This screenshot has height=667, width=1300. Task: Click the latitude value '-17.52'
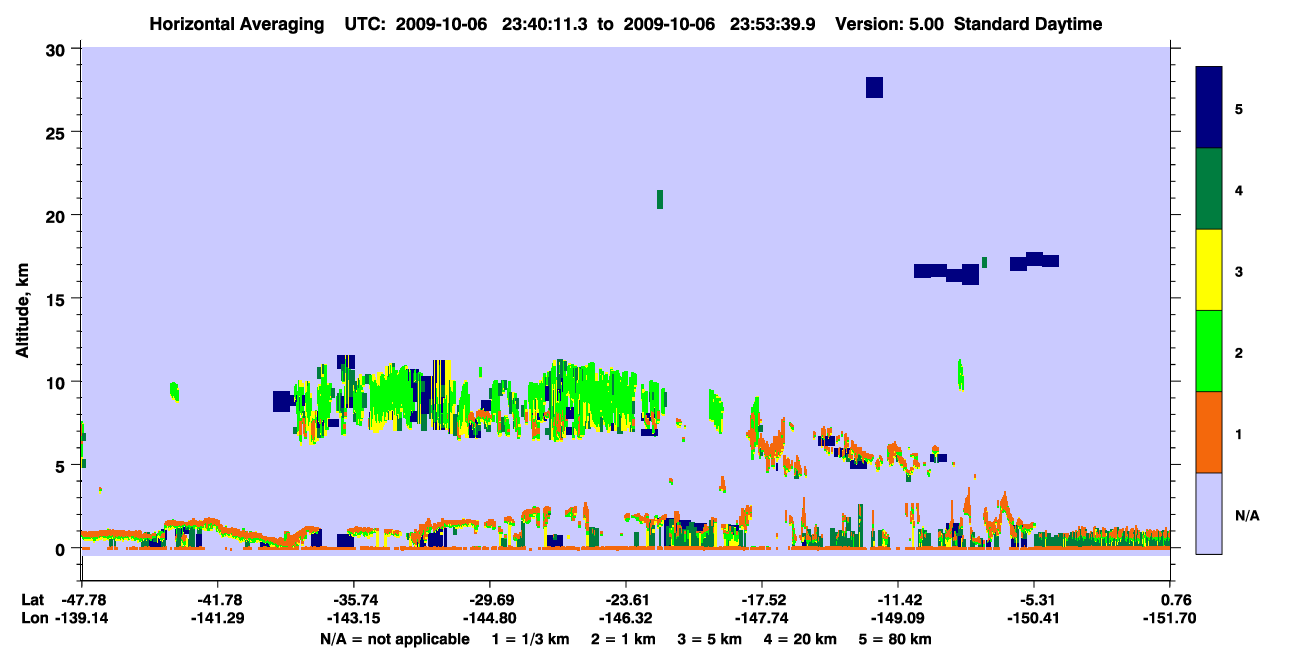point(762,600)
